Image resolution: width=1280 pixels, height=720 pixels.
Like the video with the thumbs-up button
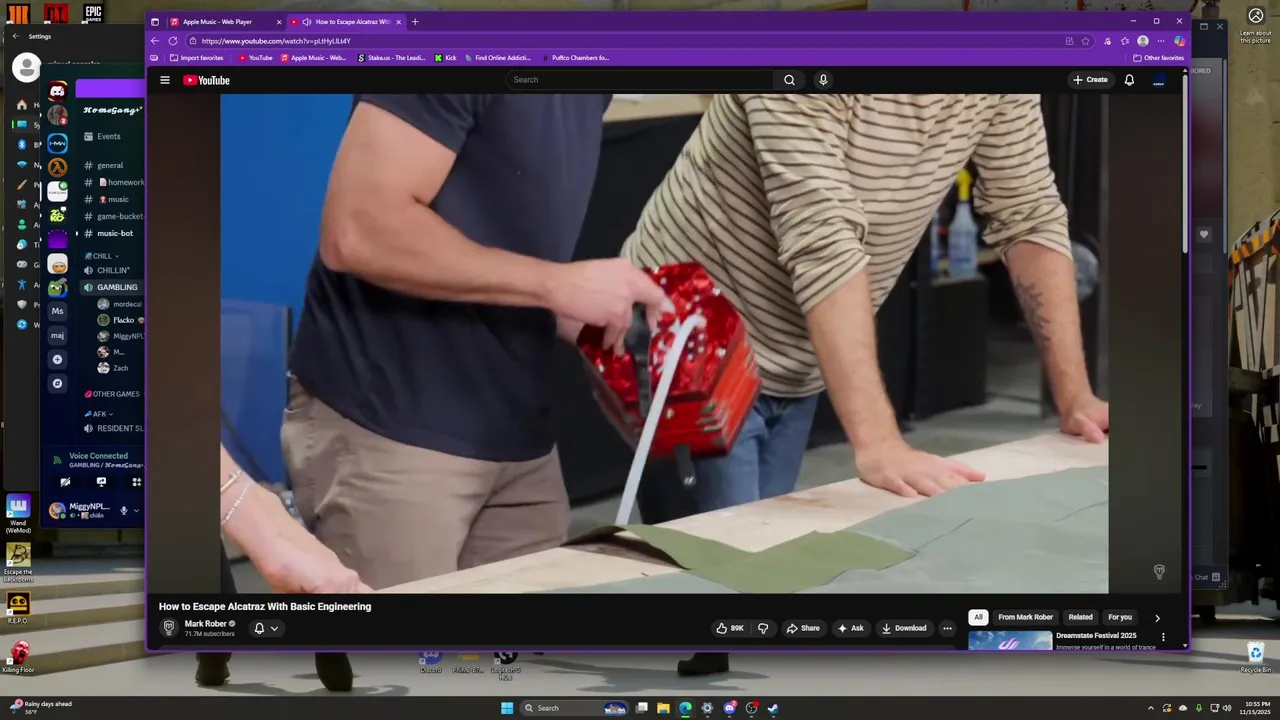tap(730, 628)
